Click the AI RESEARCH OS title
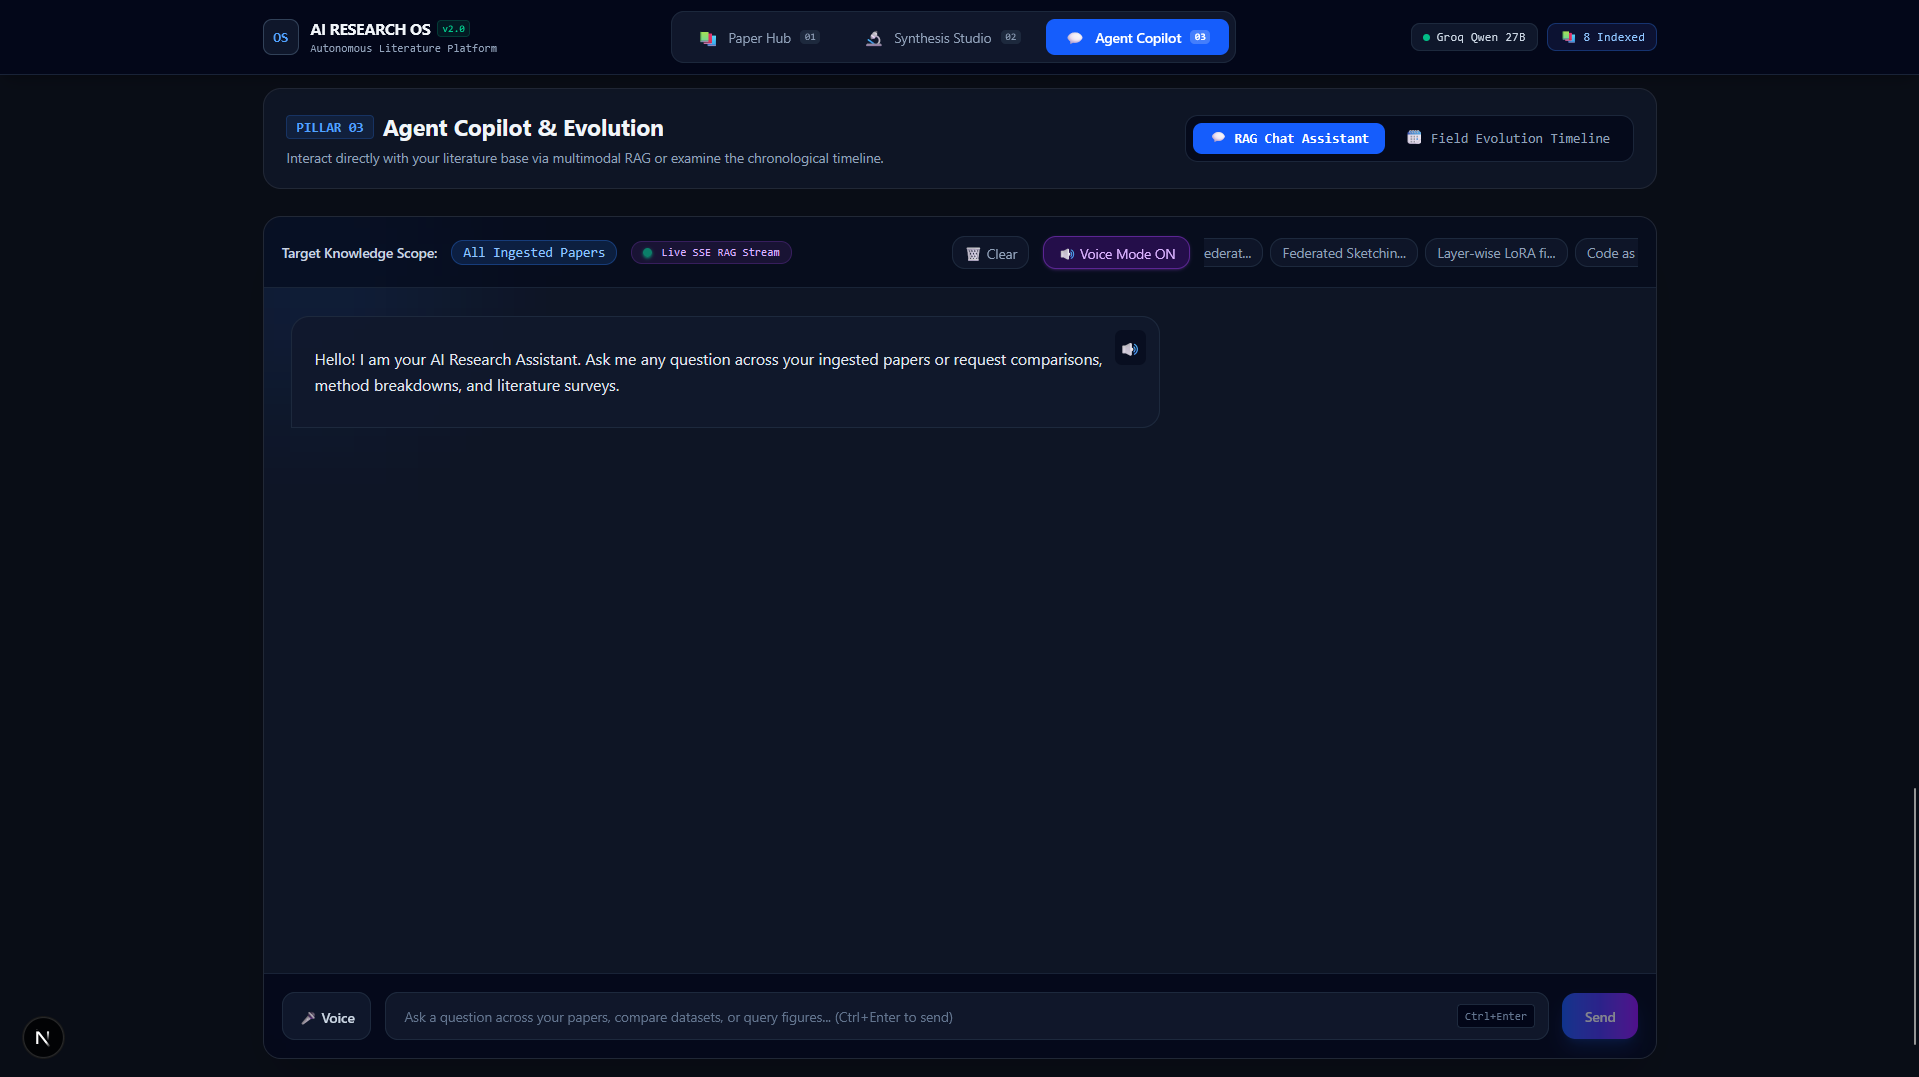Image resolution: width=1919 pixels, height=1077 pixels. 370,29
